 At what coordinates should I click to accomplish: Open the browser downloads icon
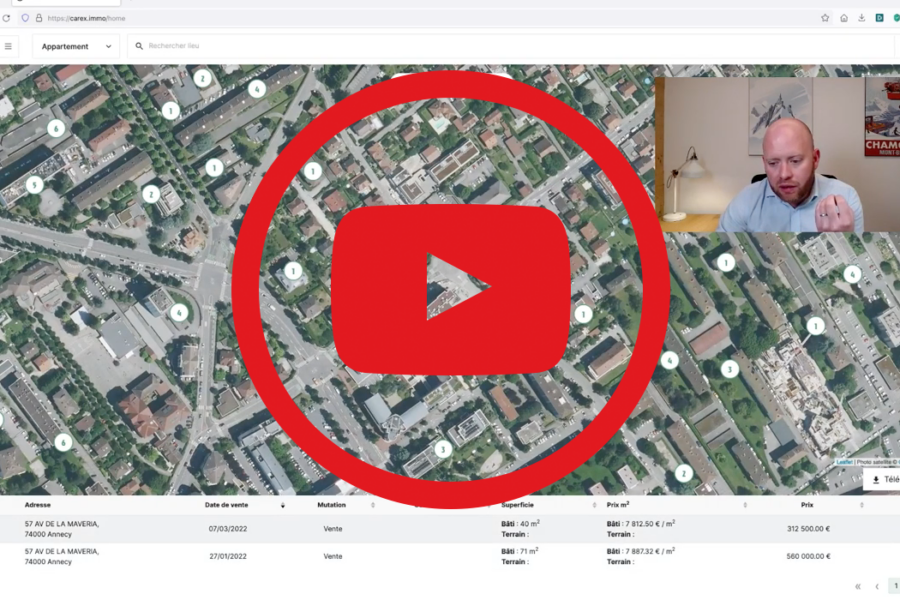pyautogui.click(x=861, y=18)
